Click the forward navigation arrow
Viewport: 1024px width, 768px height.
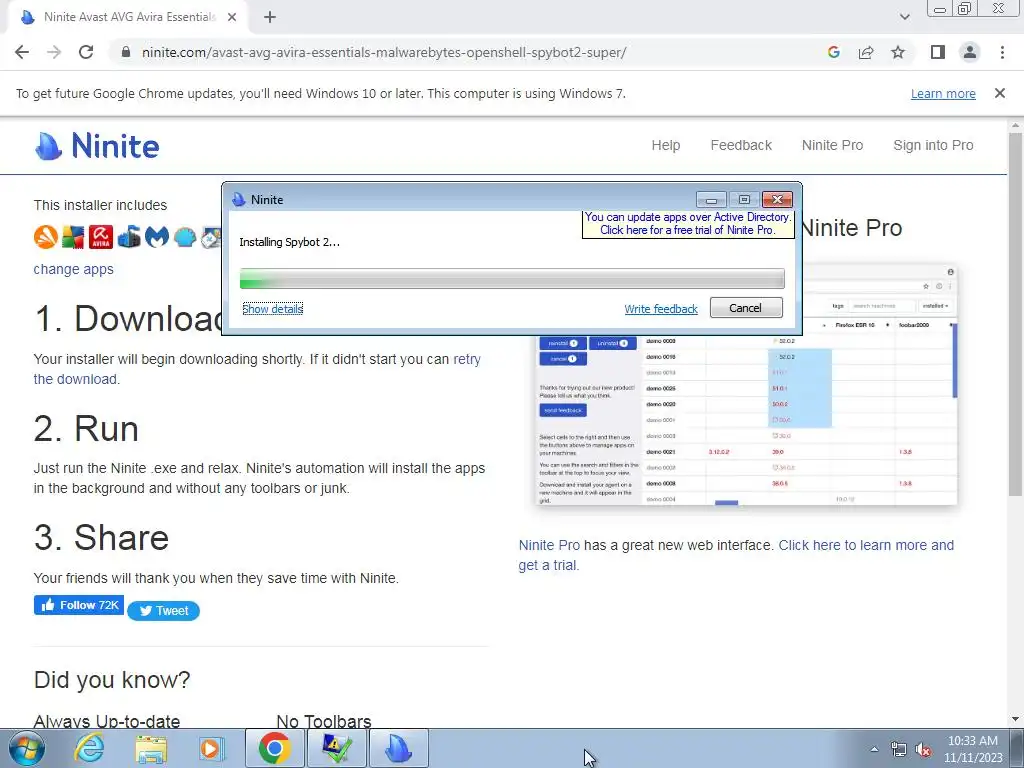point(54,52)
